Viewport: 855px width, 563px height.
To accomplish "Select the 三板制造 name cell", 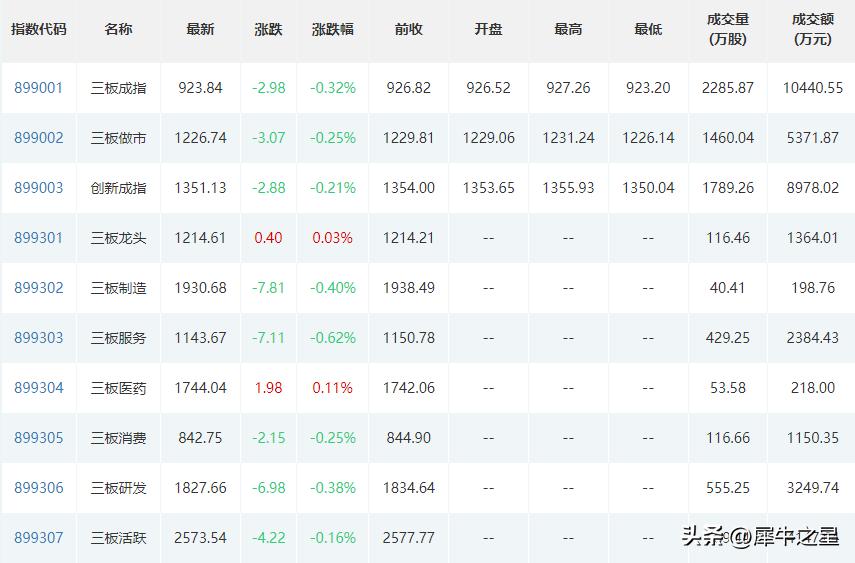I will point(118,288).
